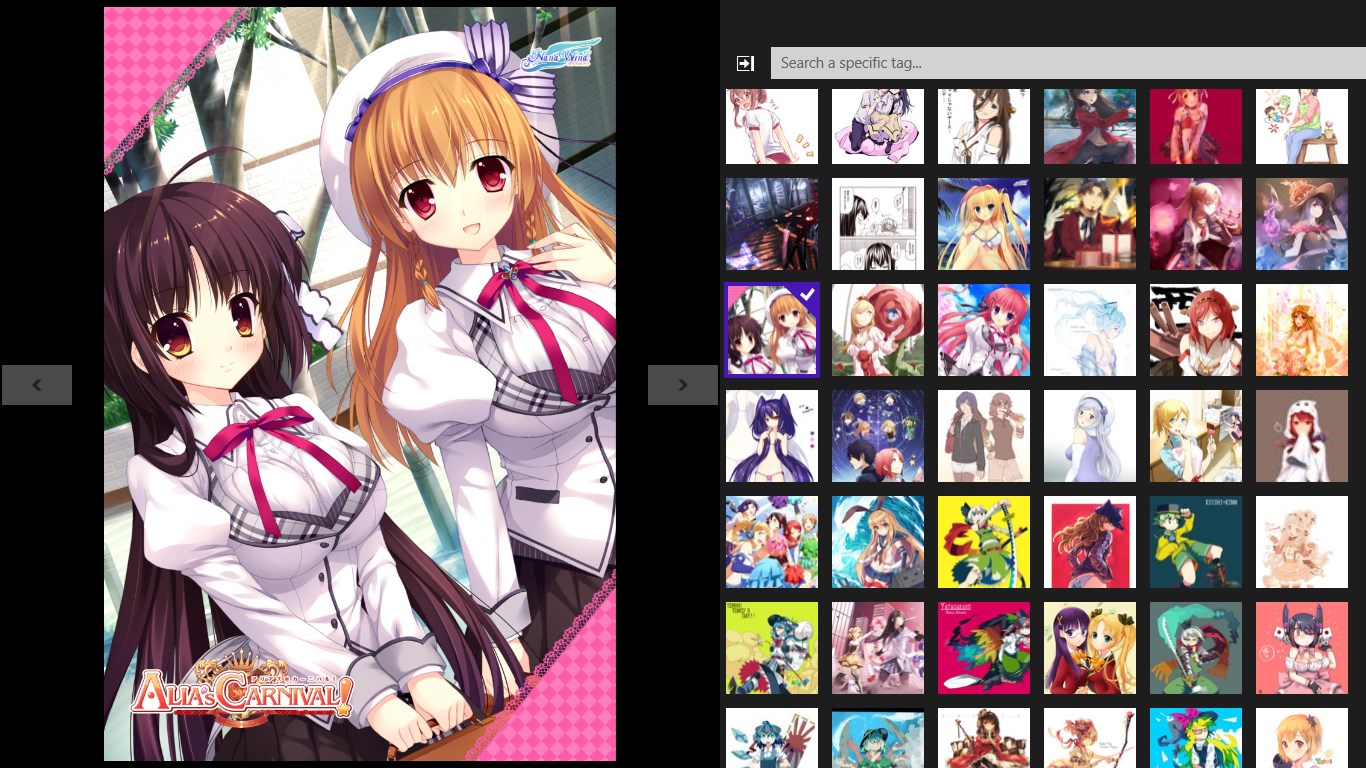Select the salmon-pink background horned girl thumbnail
This screenshot has width=1366, height=768.
[1301, 648]
